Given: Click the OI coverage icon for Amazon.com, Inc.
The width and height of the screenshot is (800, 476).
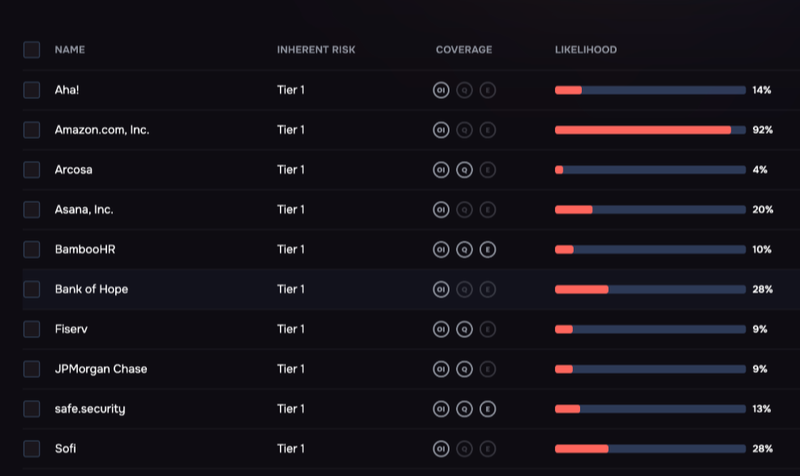Looking at the screenshot, I should pyautogui.click(x=441, y=130).
